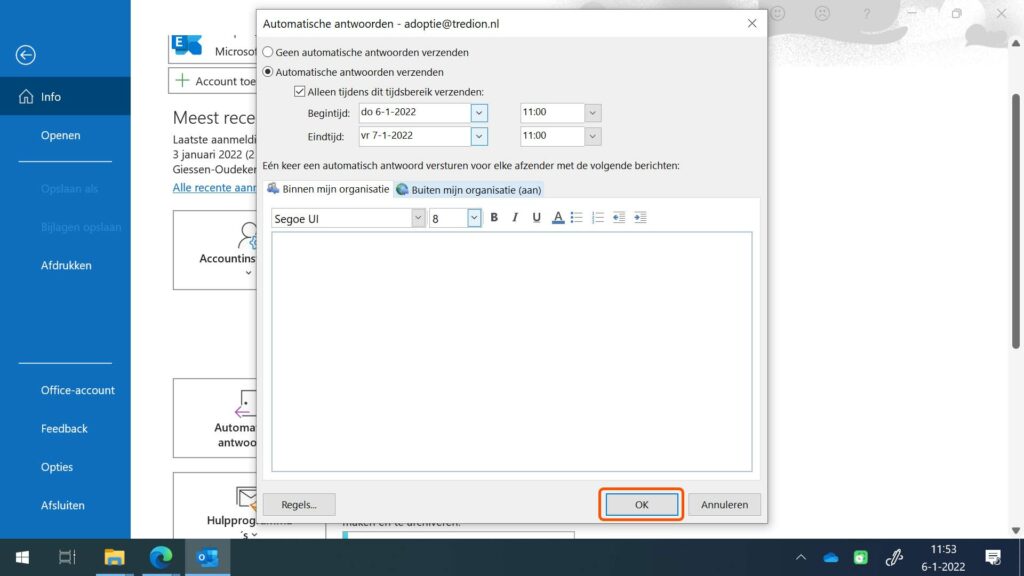Click the Account toevoegen button

pyautogui.click(x=213, y=81)
